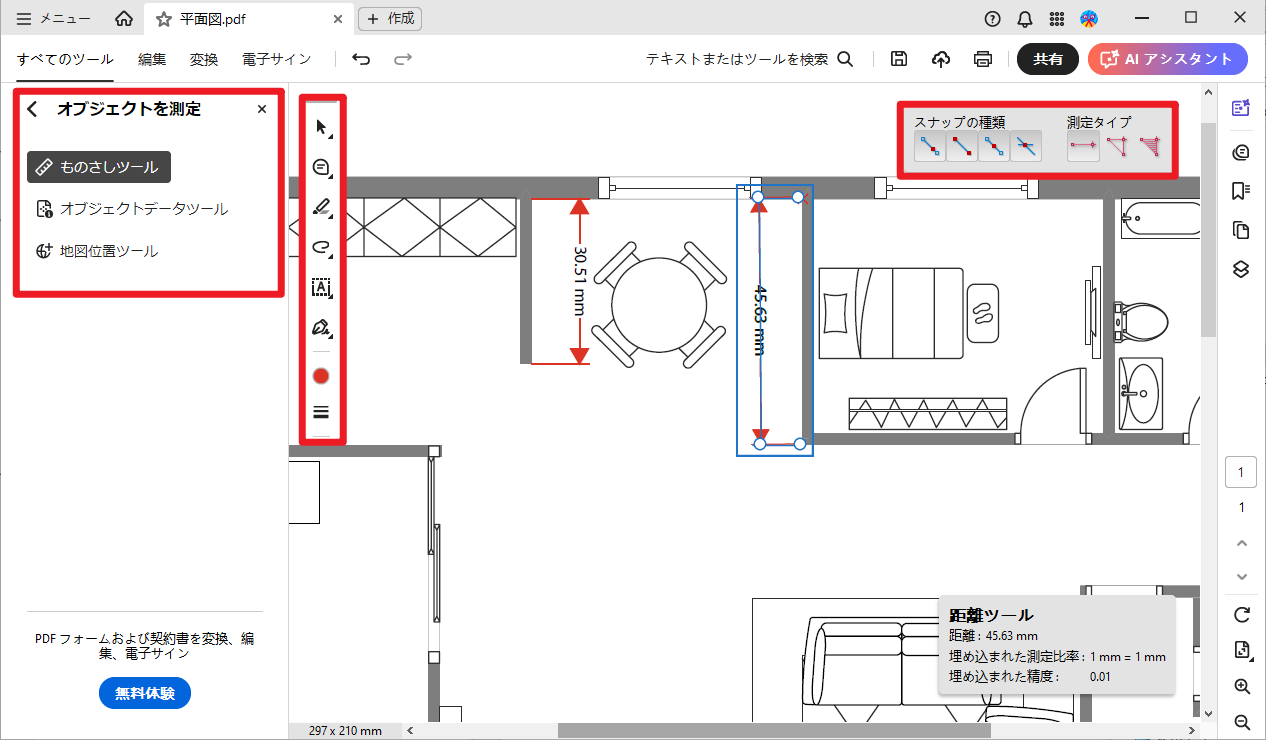The height and width of the screenshot is (740, 1266).
Task: Go to the home screen icon
Action: (x=123, y=18)
